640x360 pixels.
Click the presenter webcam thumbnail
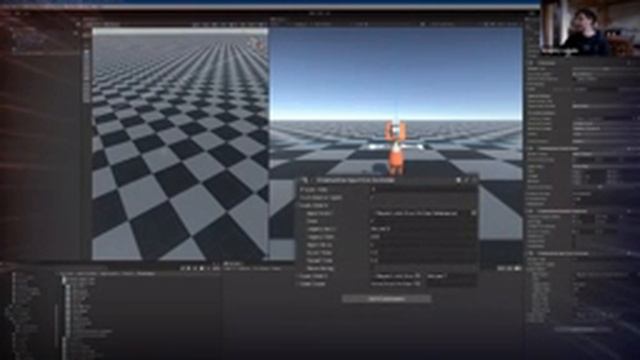590,28
